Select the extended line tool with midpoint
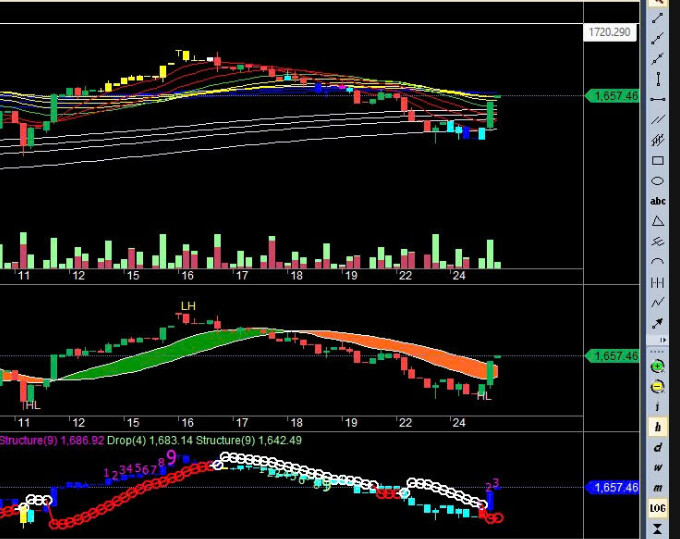 pyautogui.click(x=657, y=39)
